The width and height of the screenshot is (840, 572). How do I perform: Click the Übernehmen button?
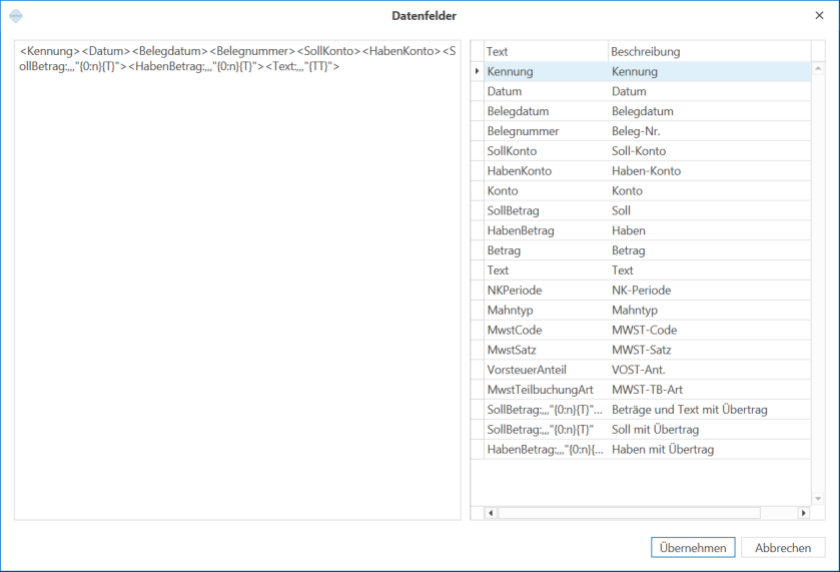tap(693, 547)
